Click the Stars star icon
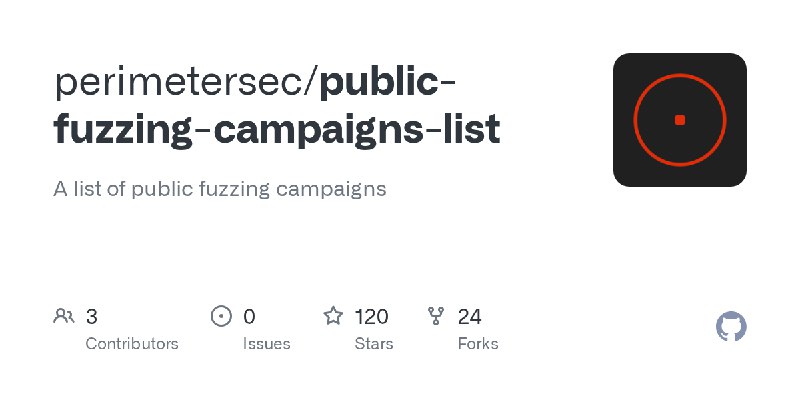This screenshot has width=800, height=400. click(333, 317)
